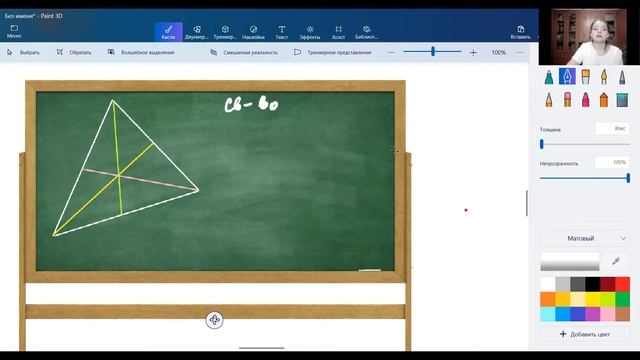
Task: Pick the dark gray color swatch
Action: click(578, 284)
